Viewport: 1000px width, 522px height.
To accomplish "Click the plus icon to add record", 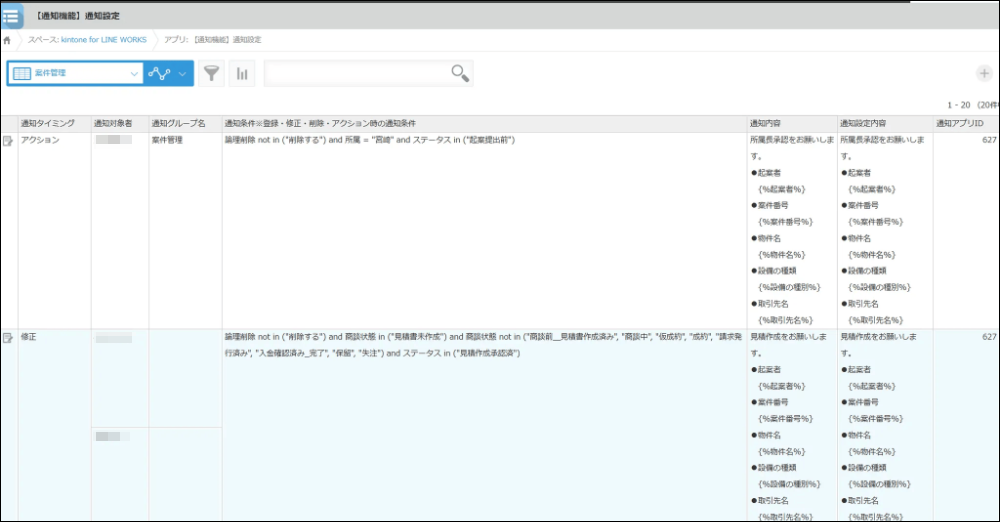I will (x=983, y=73).
